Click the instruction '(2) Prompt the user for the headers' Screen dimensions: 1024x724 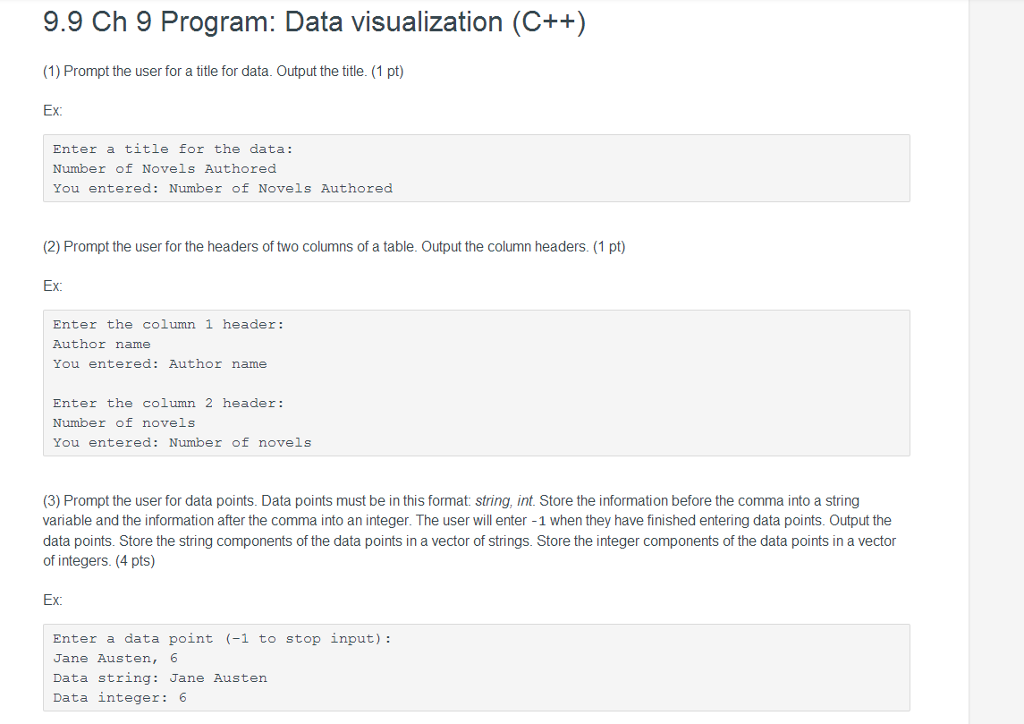click(x=334, y=247)
